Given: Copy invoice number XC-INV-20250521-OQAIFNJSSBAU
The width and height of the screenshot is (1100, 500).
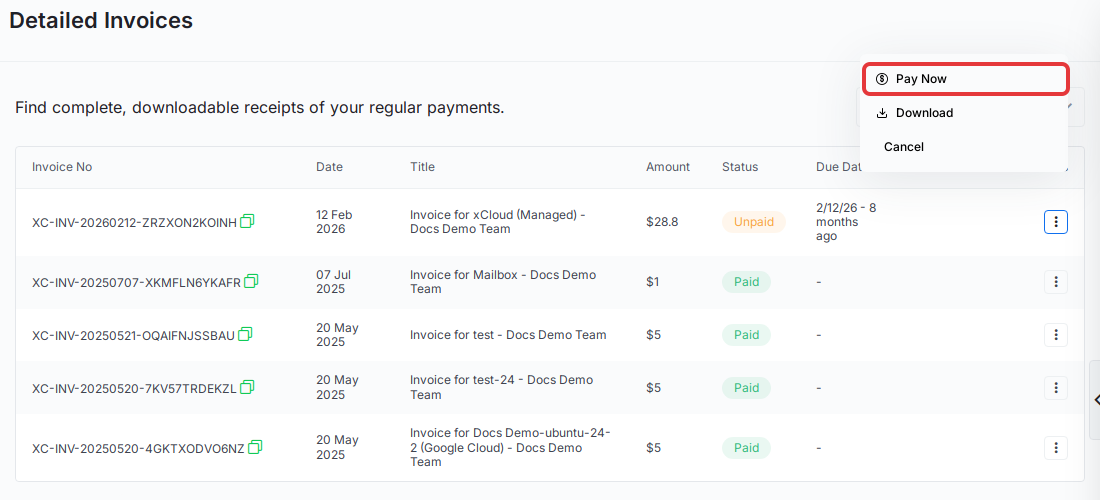Looking at the screenshot, I should tap(245, 334).
